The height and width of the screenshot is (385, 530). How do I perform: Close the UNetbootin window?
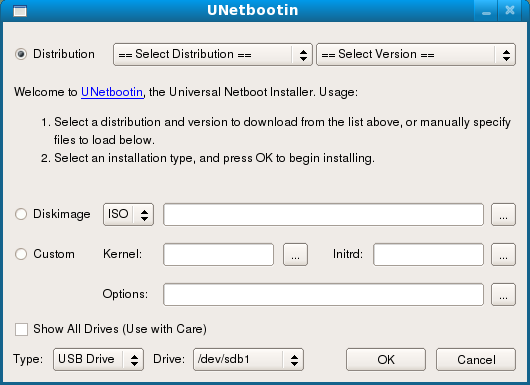pyautogui.click(x=510, y=10)
